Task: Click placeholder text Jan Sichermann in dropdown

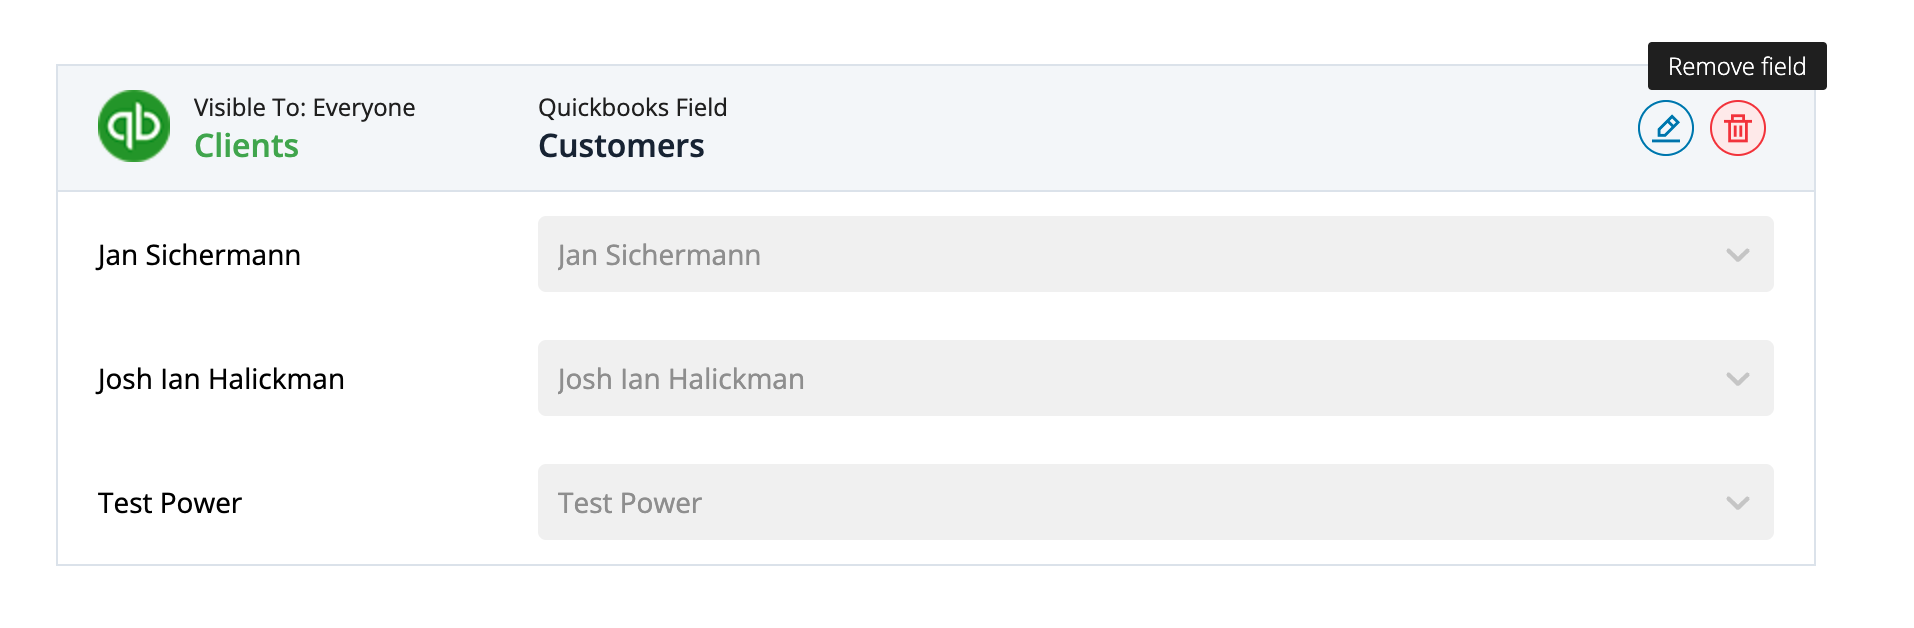Action: [659, 256]
